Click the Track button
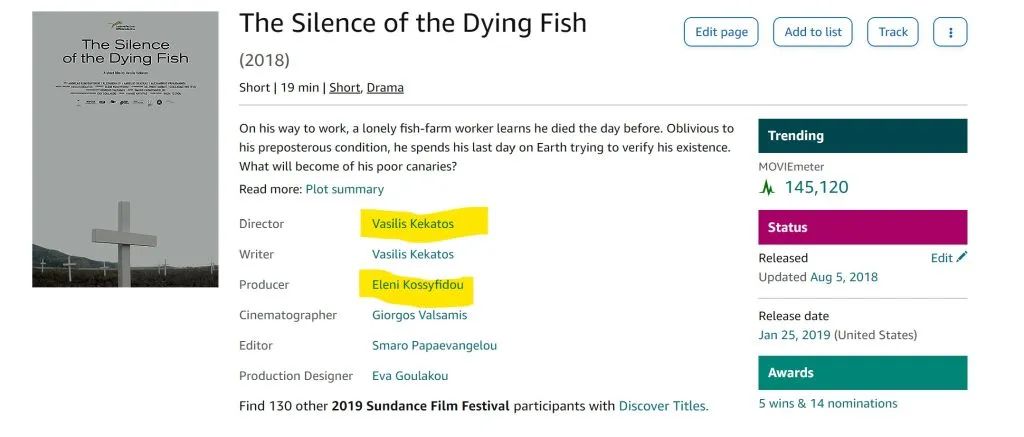Screen dimensions: 1024x437 coord(892,32)
